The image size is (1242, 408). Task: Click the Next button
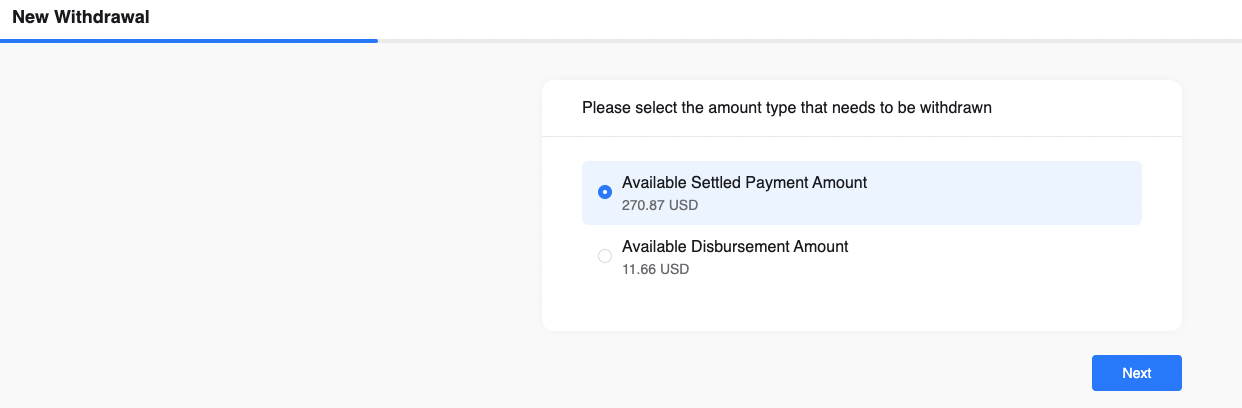click(x=1136, y=373)
